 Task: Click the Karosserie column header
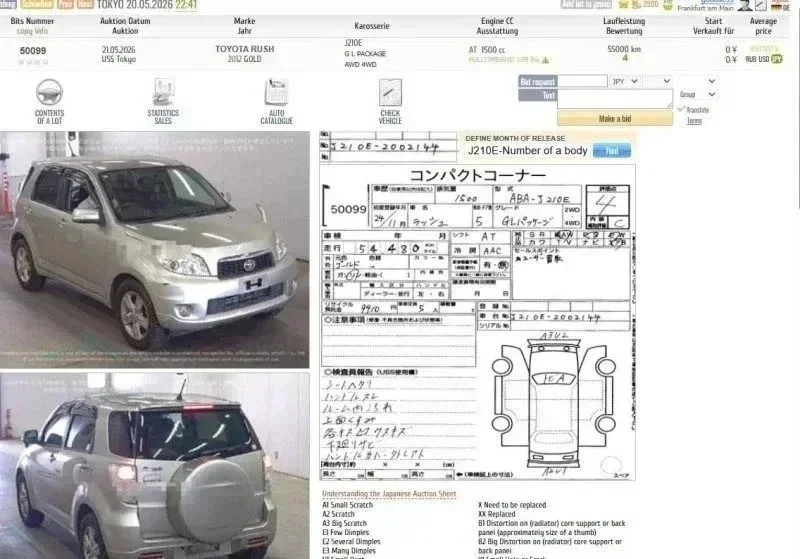372,26
